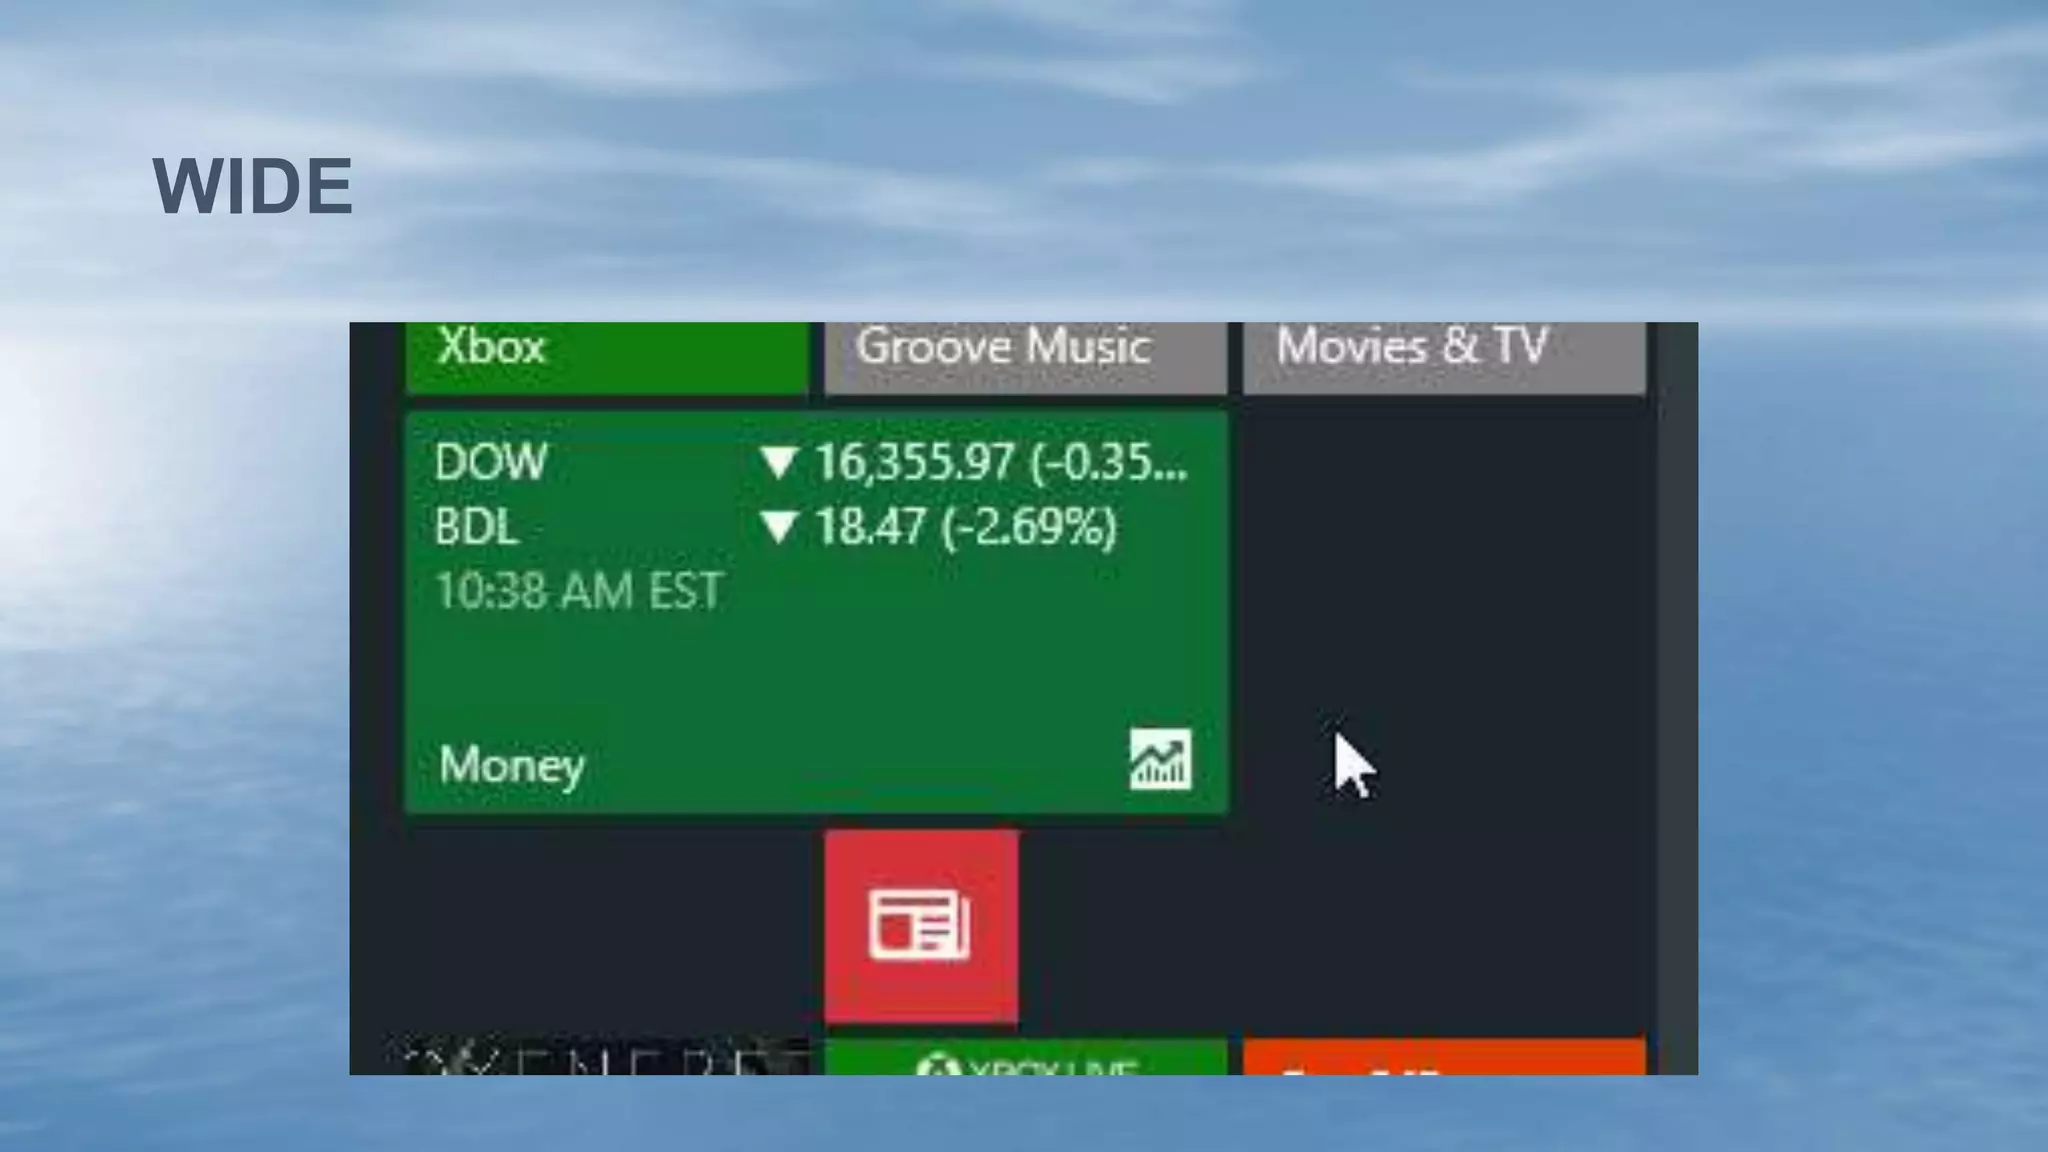
Task: Open the dark game image tile
Action: coord(600,1058)
